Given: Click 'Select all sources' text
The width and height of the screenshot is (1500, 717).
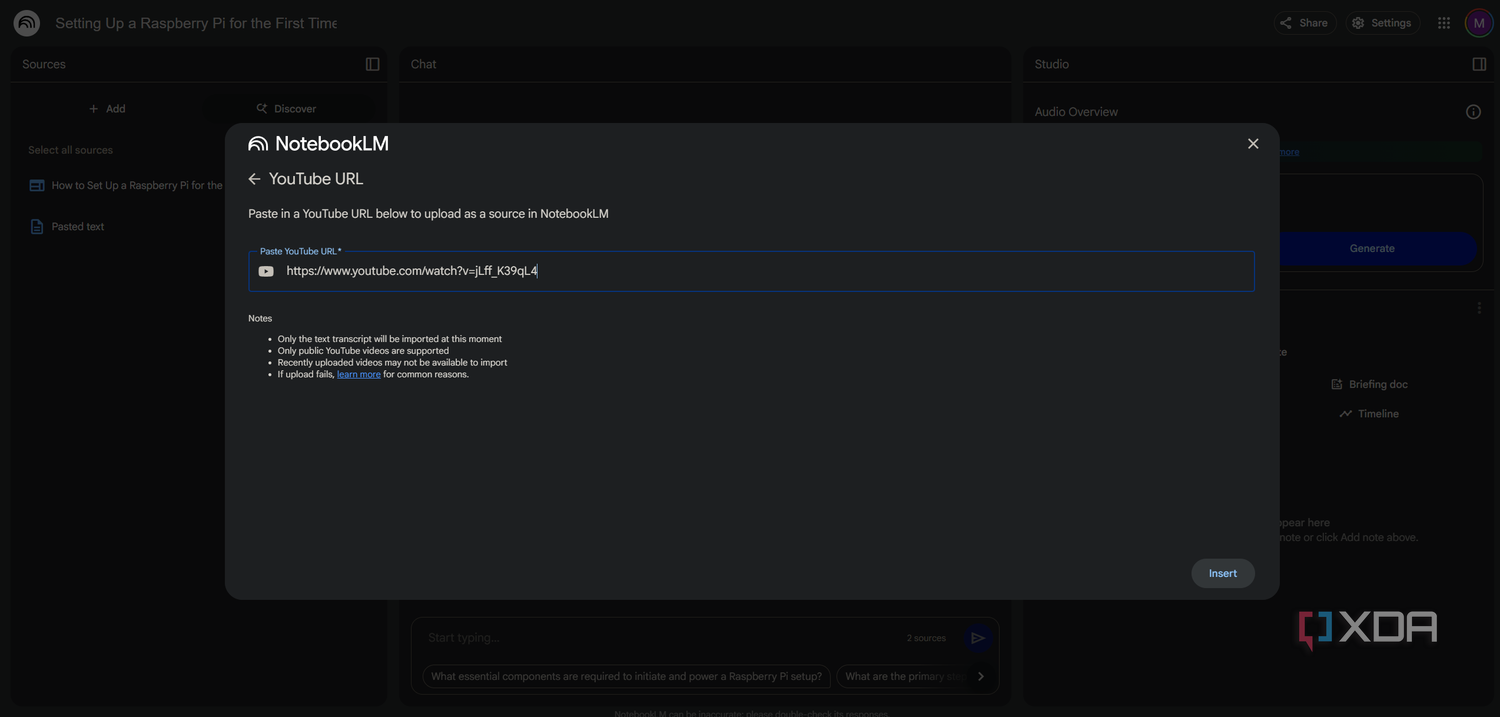Looking at the screenshot, I should pyautogui.click(x=70, y=150).
